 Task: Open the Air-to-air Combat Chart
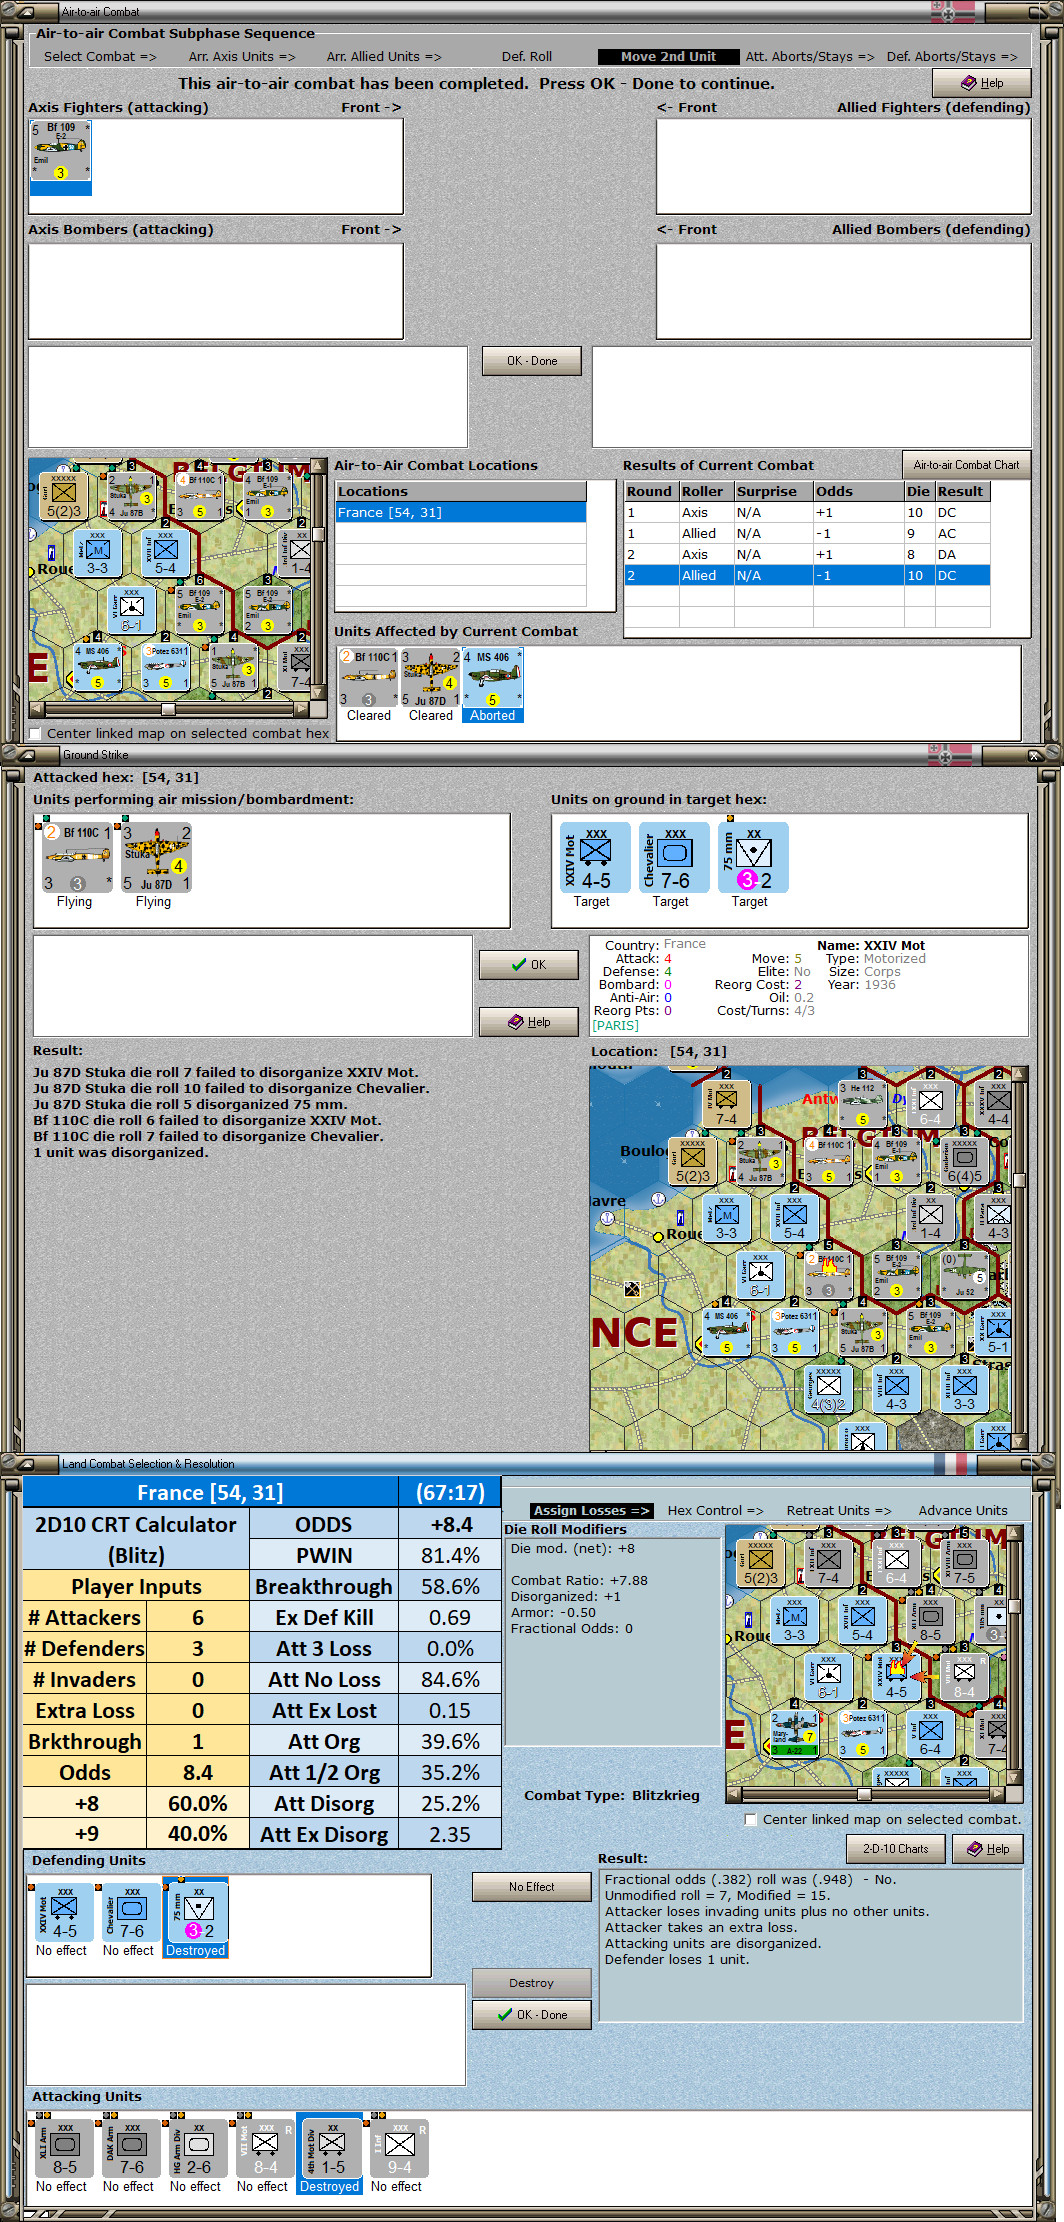pyautogui.click(x=966, y=465)
